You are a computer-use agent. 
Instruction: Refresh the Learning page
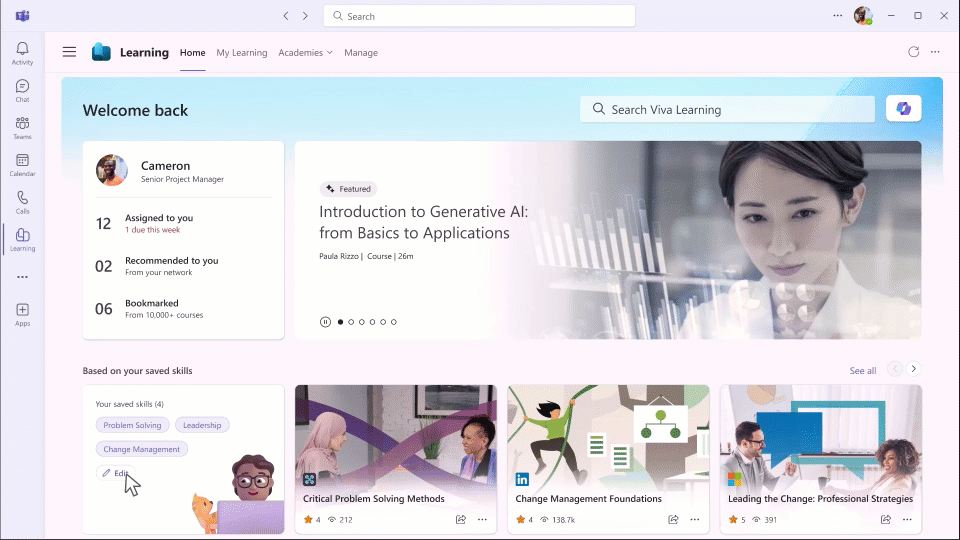[913, 52]
